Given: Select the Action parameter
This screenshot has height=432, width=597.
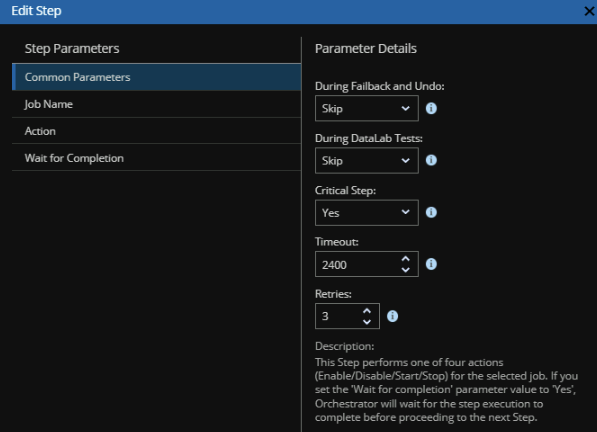Looking at the screenshot, I should (x=156, y=131).
